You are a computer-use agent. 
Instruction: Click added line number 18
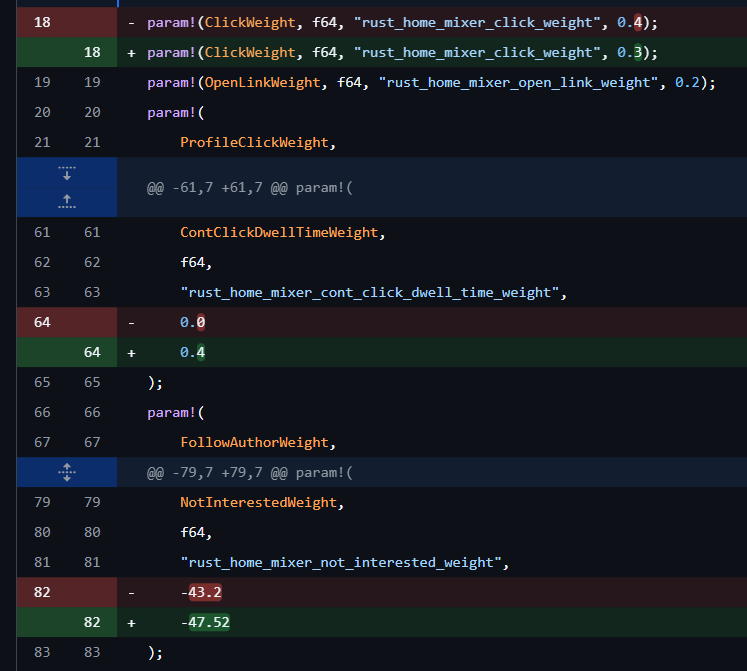tap(92, 52)
